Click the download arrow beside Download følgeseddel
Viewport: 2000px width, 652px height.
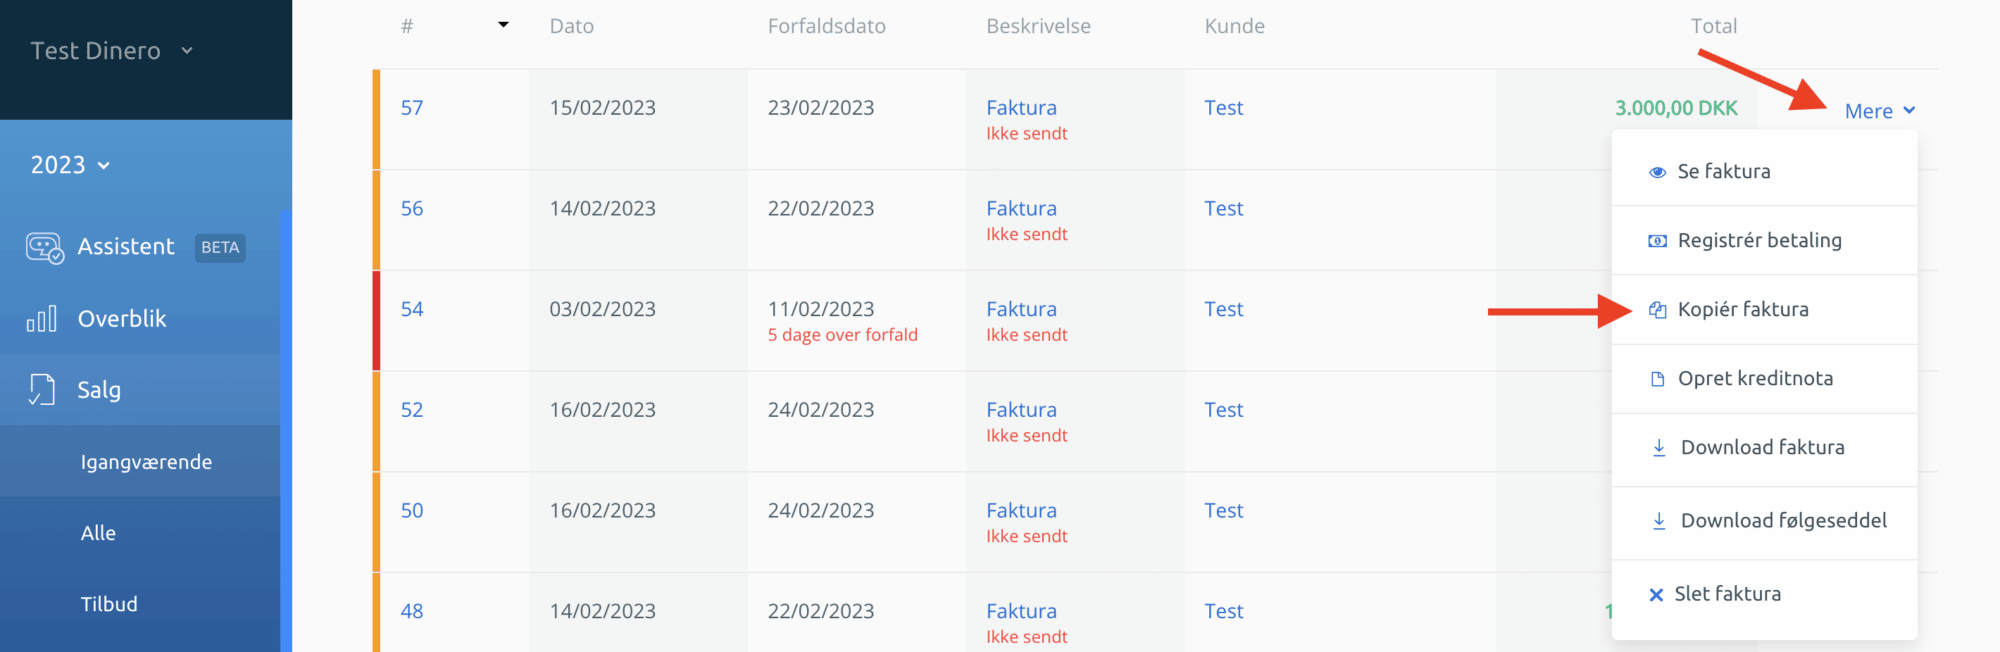pos(1658,521)
